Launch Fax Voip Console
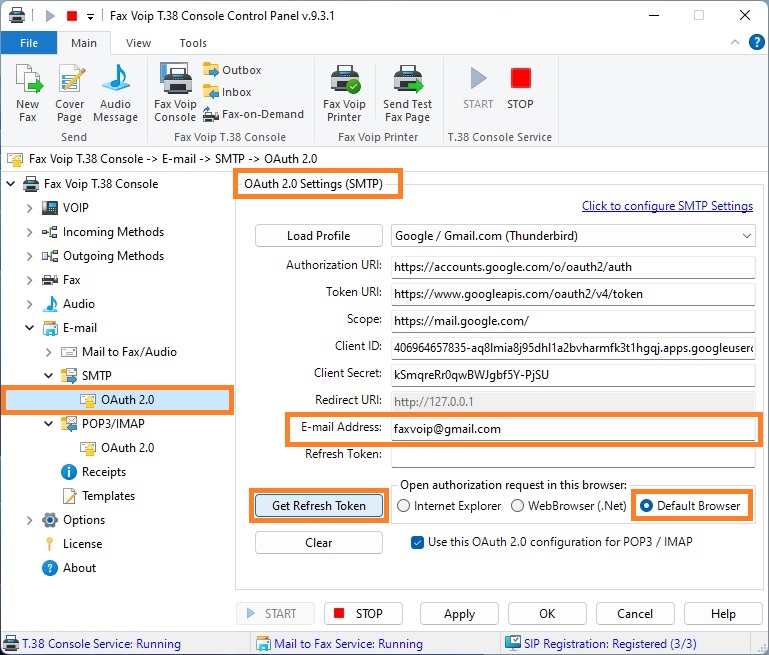The height and width of the screenshot is (655, 769). click(x=175, y=93)
